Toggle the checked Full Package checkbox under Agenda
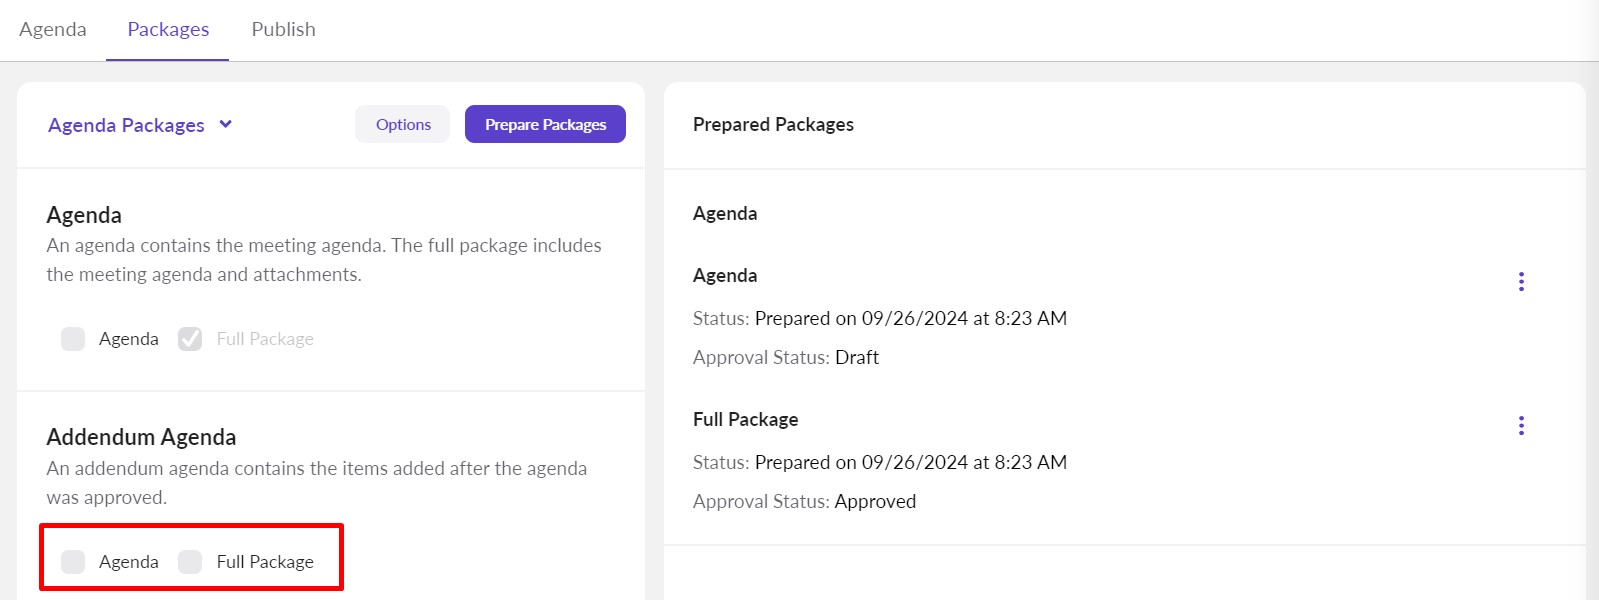Image resolution: width=1599 pixels, height=600 pixels. (x=190, y=339)
